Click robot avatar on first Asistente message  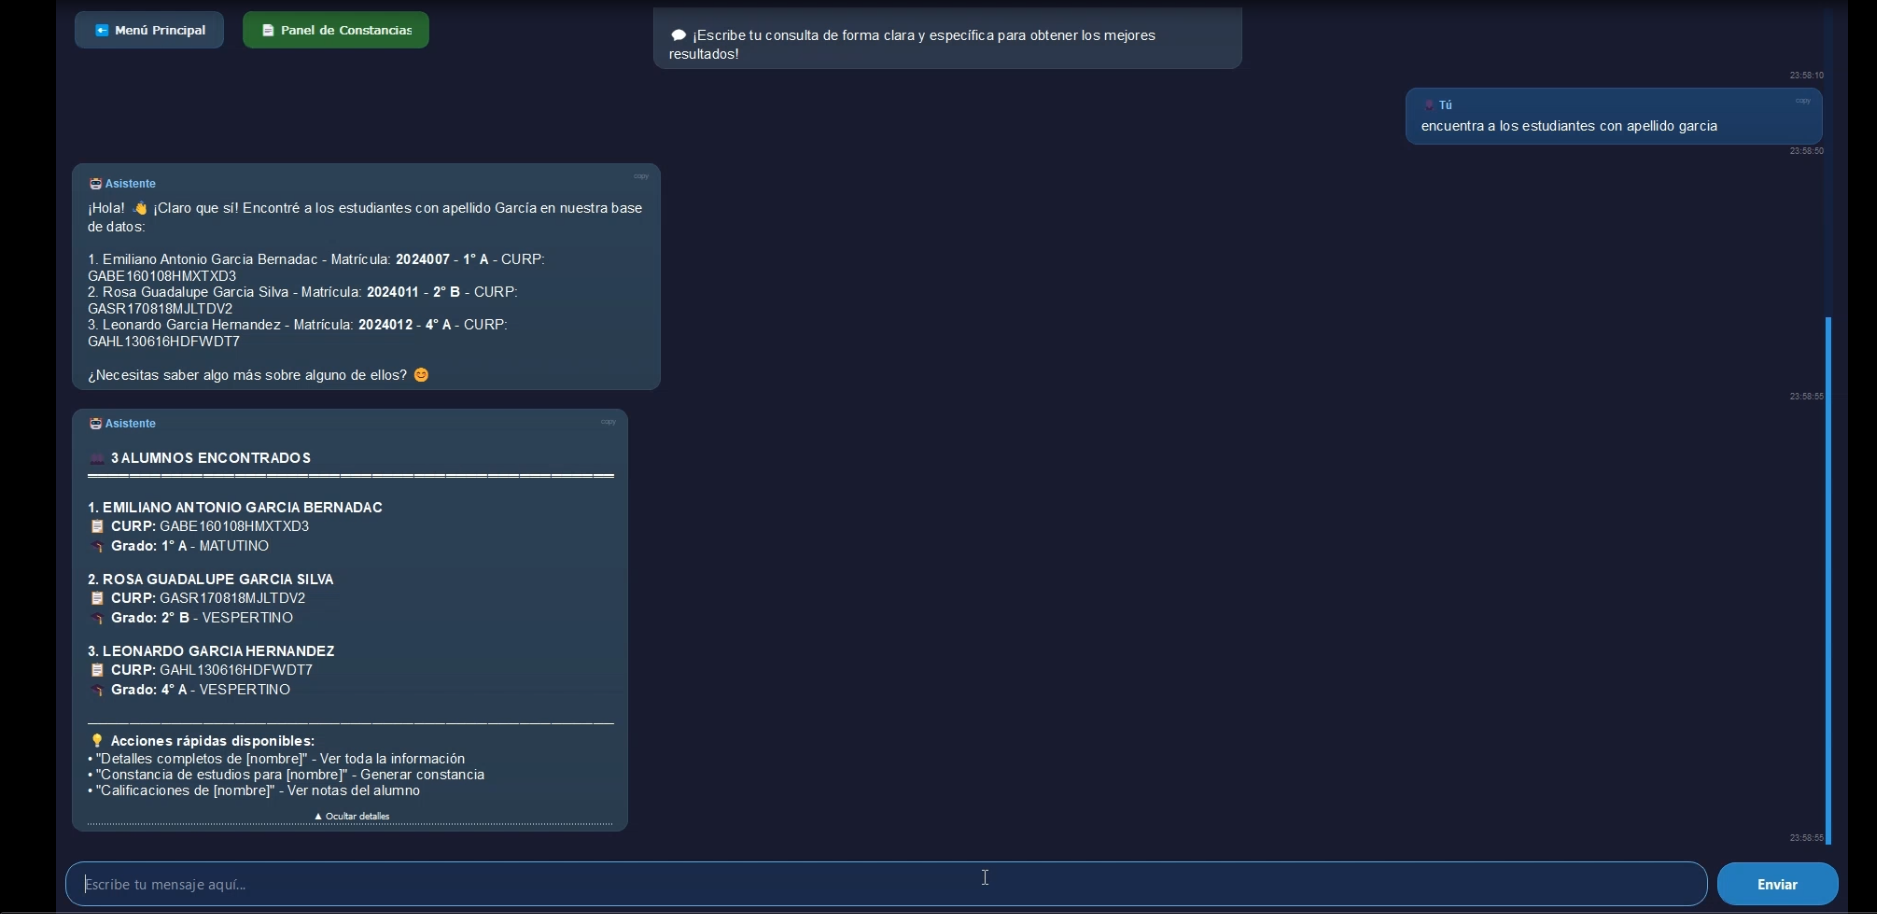click(95, 184)
